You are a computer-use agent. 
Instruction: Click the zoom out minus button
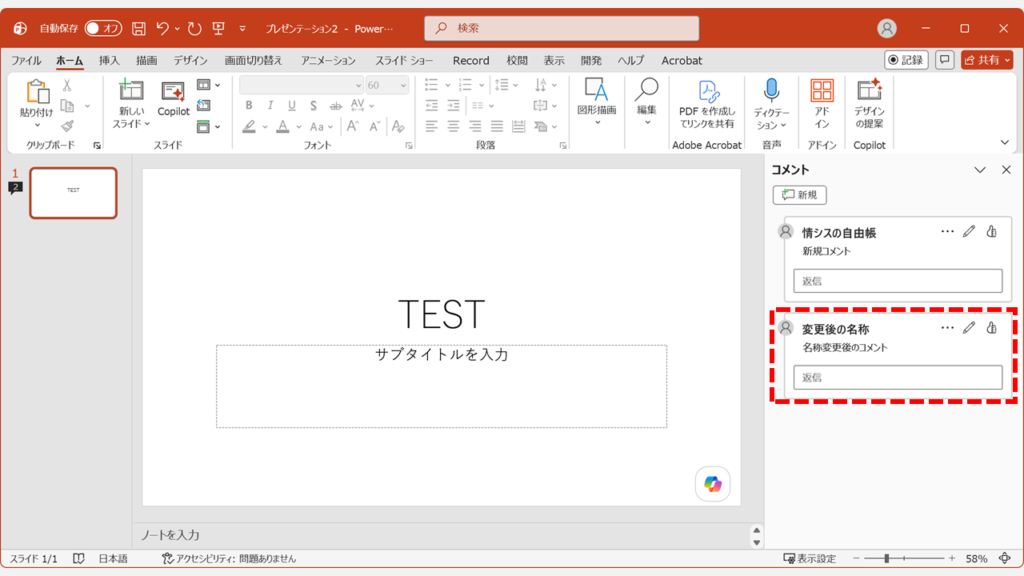(856, 558)
